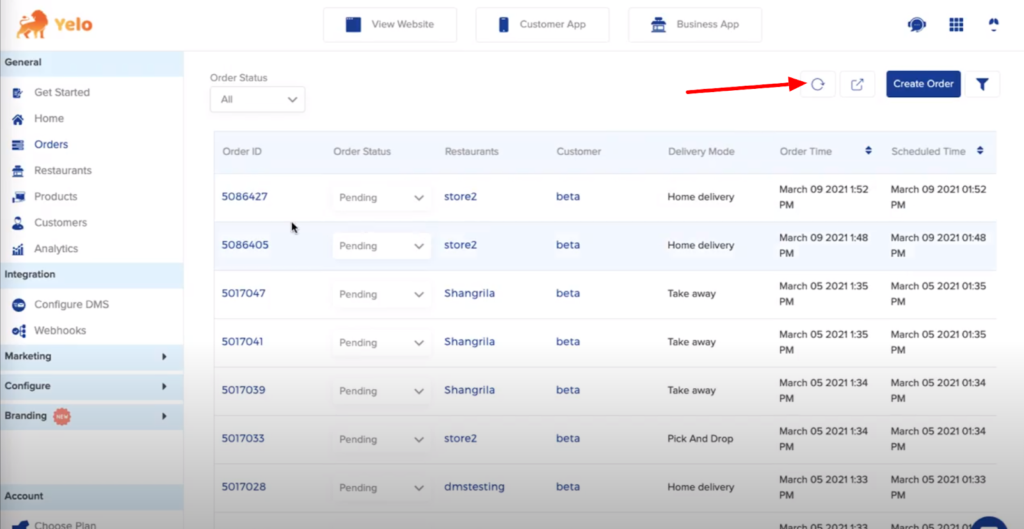Open Restaurants in the sidebar
Screen dimensions: 1024x529
(x=63, y=170)
